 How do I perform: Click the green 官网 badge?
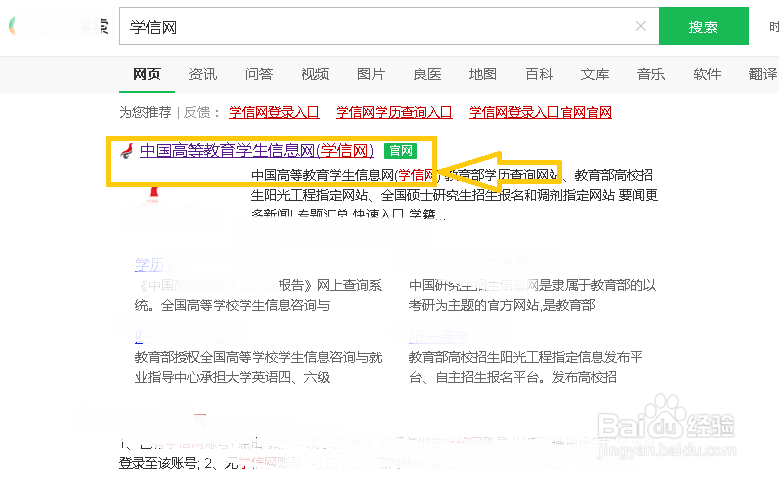pos(400,151)
